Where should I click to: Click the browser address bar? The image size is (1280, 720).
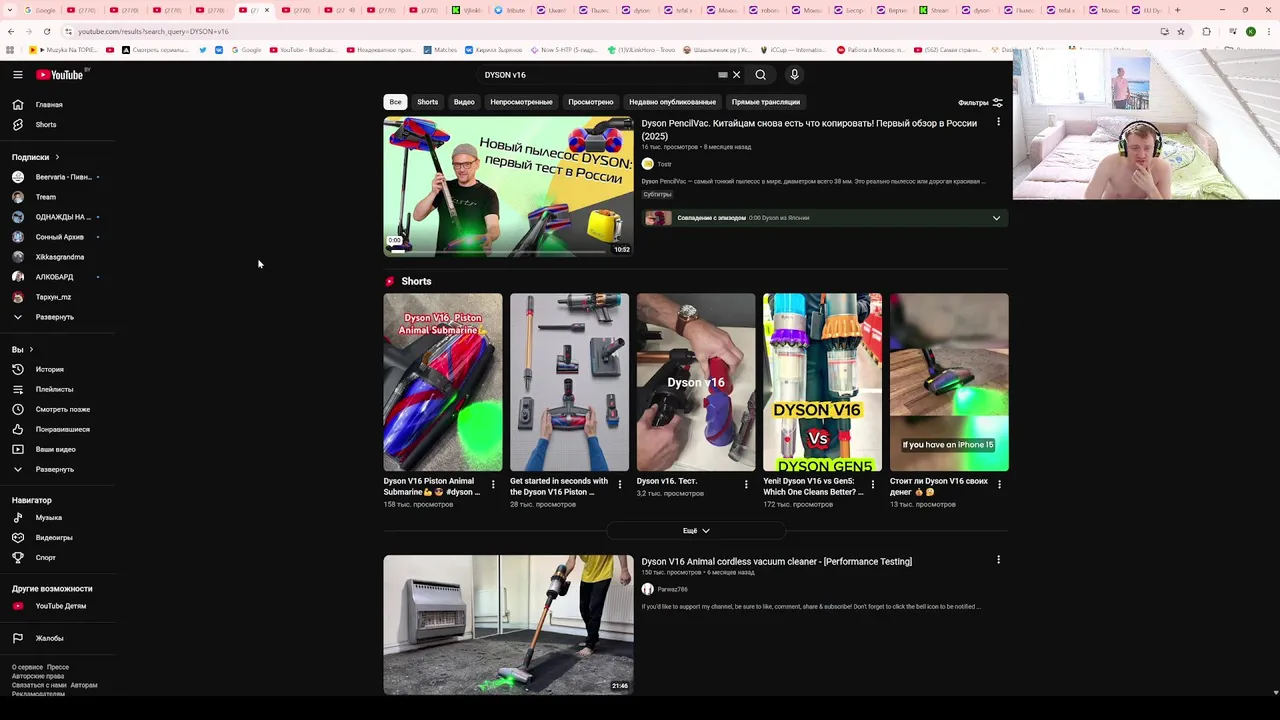(x=600, y=31)
